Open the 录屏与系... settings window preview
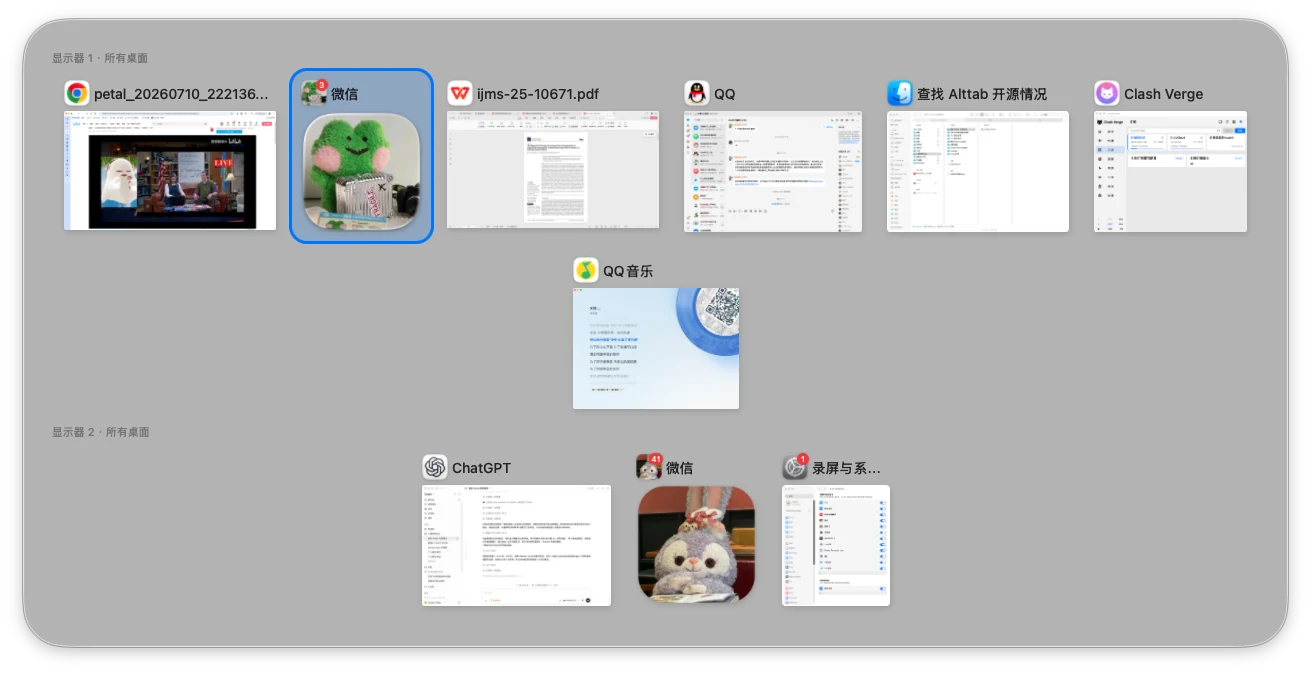This screenshot has height=674, width=1311. pyautogui.click(x=836, y=545)
